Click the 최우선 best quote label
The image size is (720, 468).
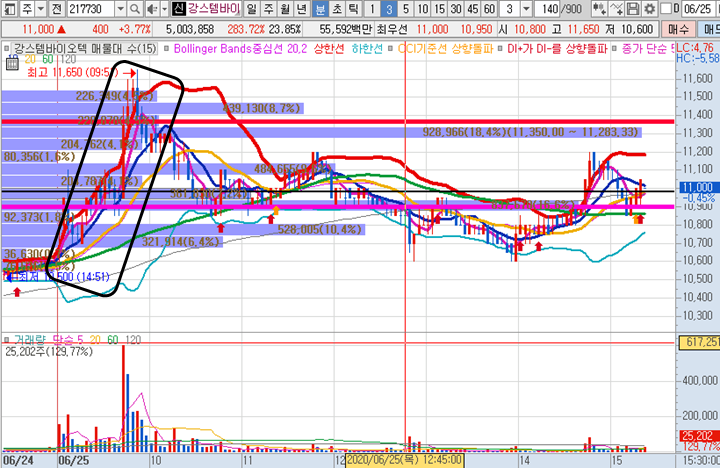(x=392, y=29)
